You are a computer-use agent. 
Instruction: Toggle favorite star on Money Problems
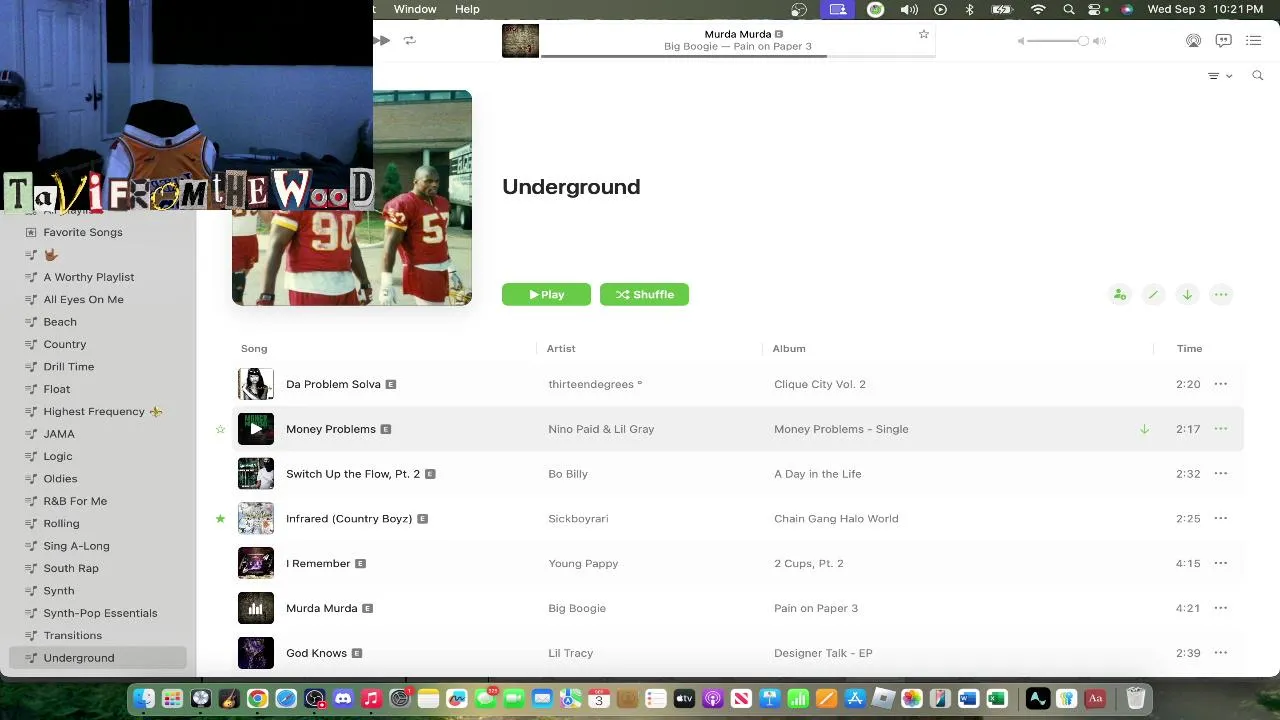pyautogui.click(x=221, y=429)
